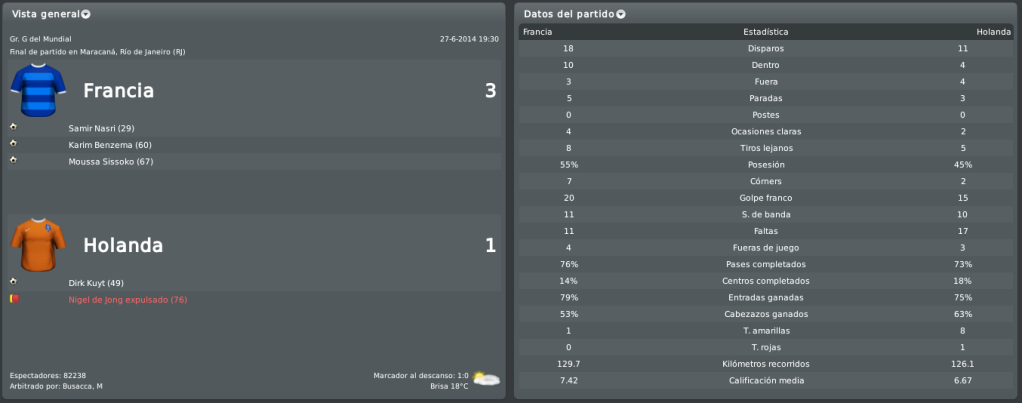Viewport: 1022px width, 403px height.
Task: Expand the Vista general dropdown arrow
Action: pos(86,14)
